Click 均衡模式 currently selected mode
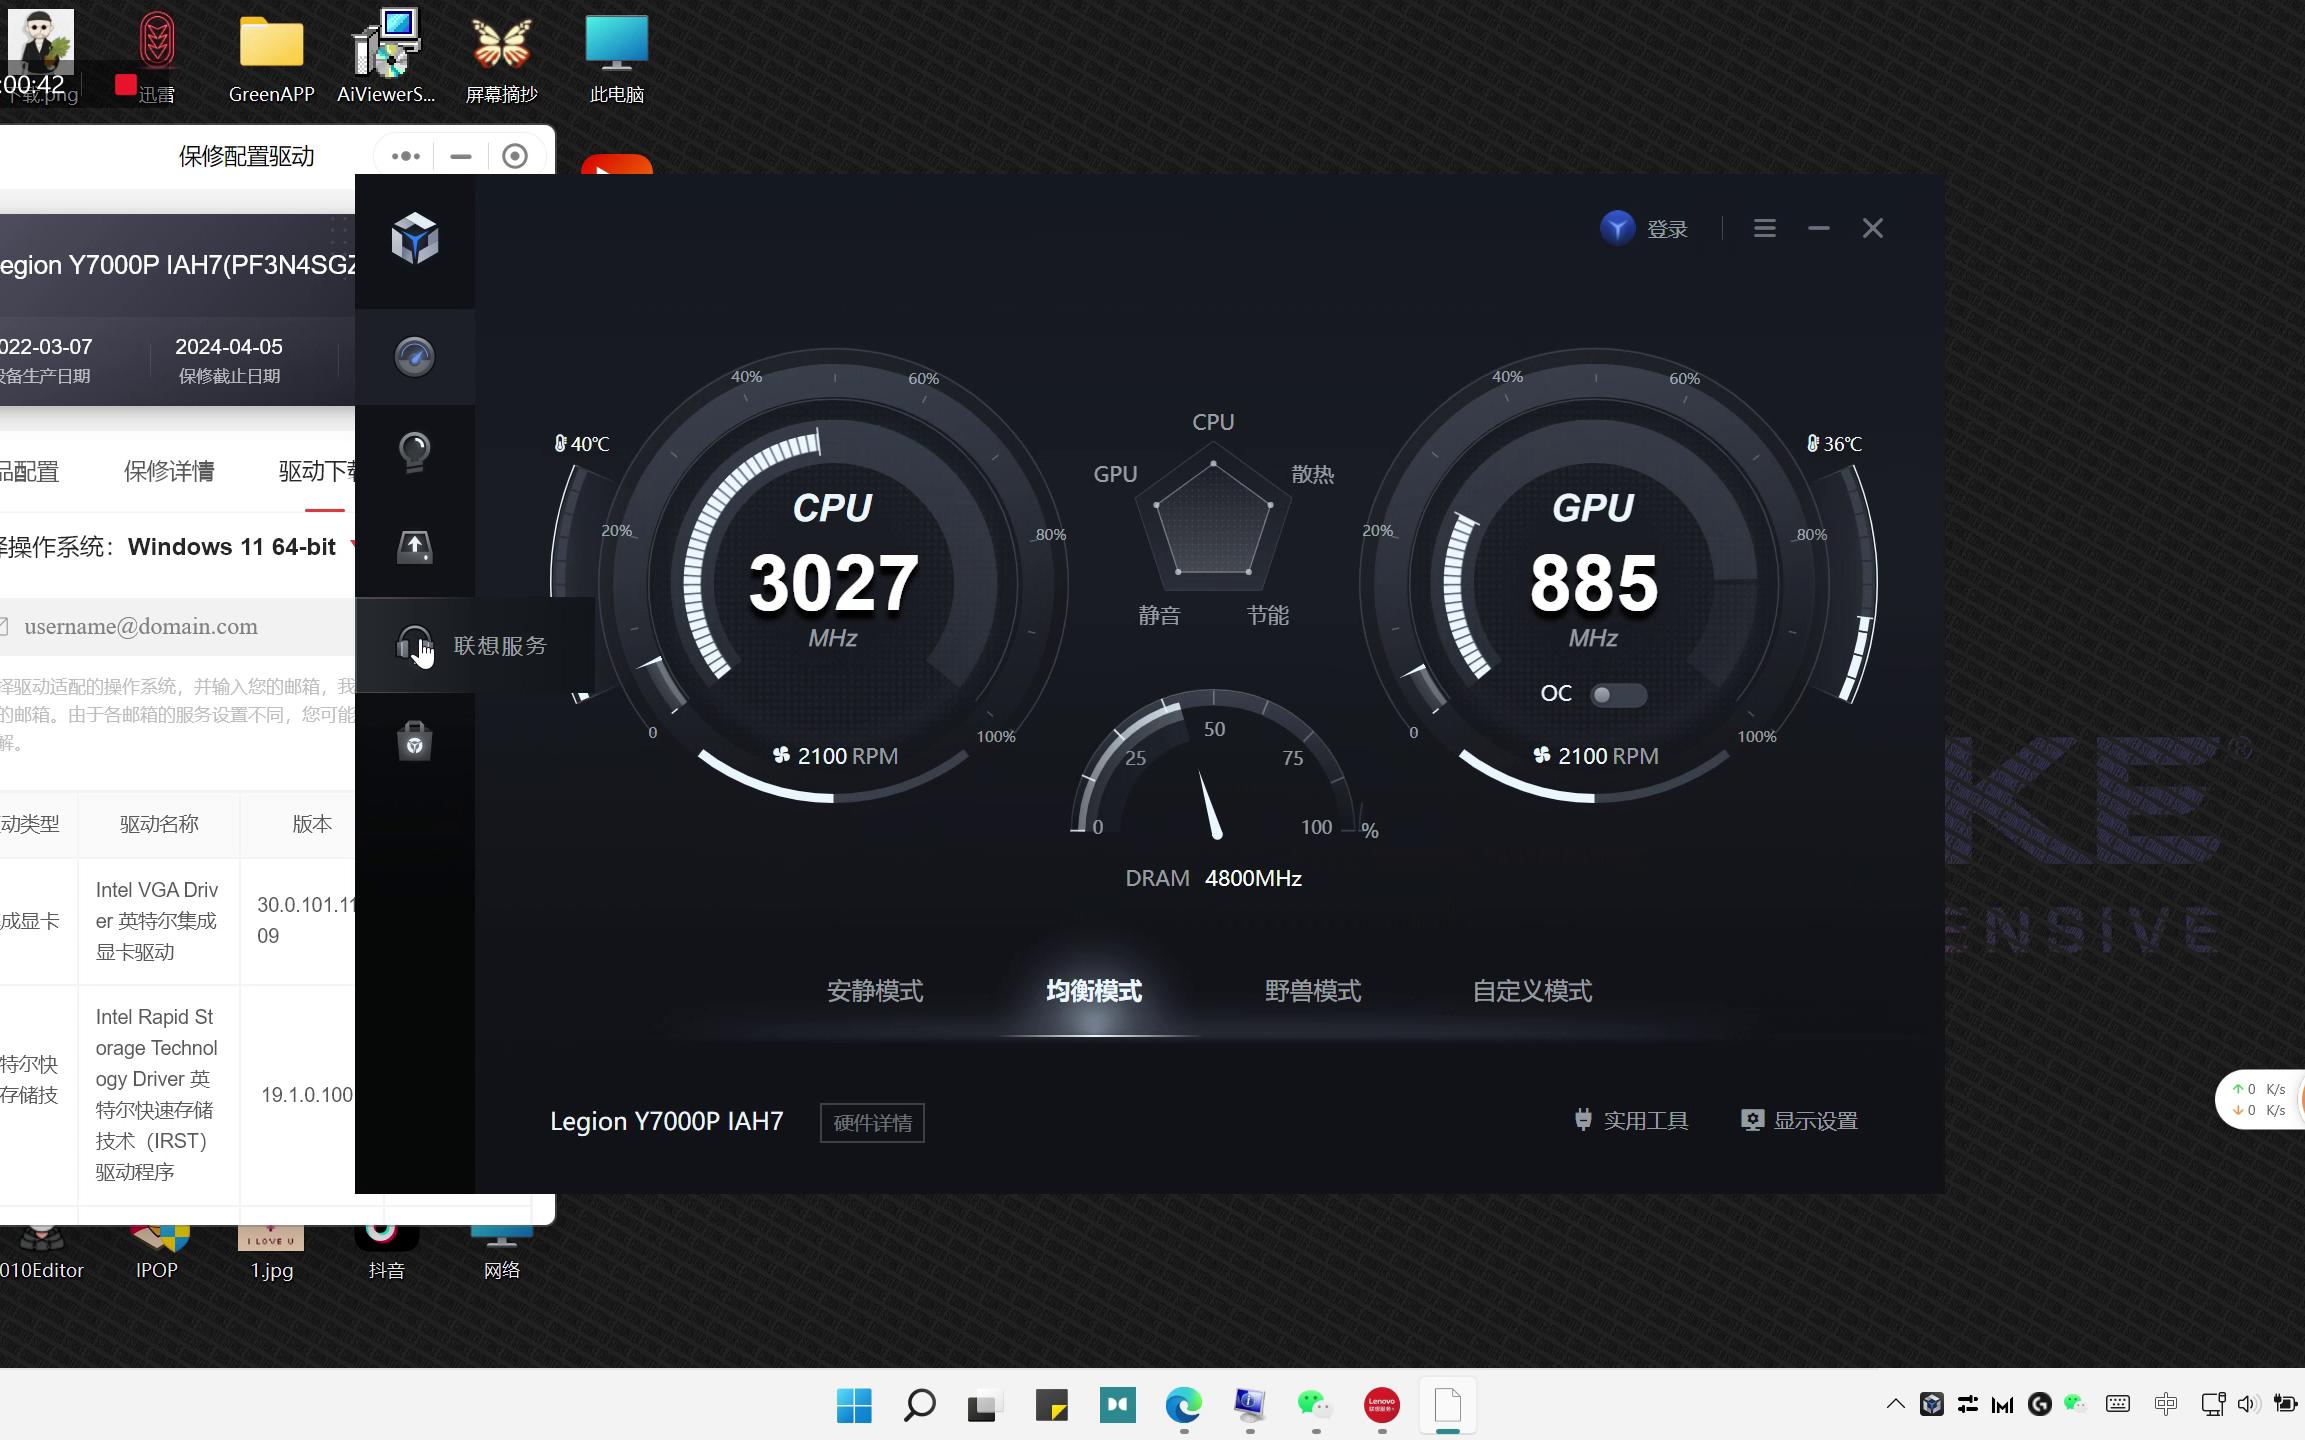 click(1089, 990)
